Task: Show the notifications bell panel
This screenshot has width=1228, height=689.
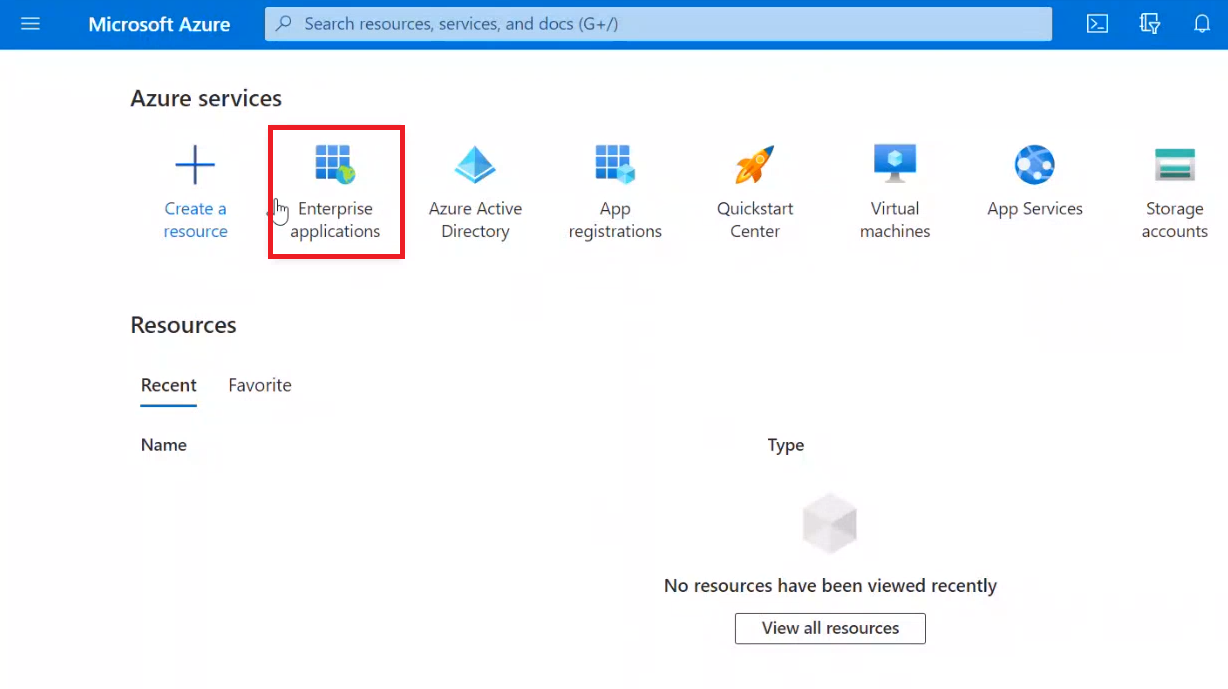Action: [x=1202, y=24]
